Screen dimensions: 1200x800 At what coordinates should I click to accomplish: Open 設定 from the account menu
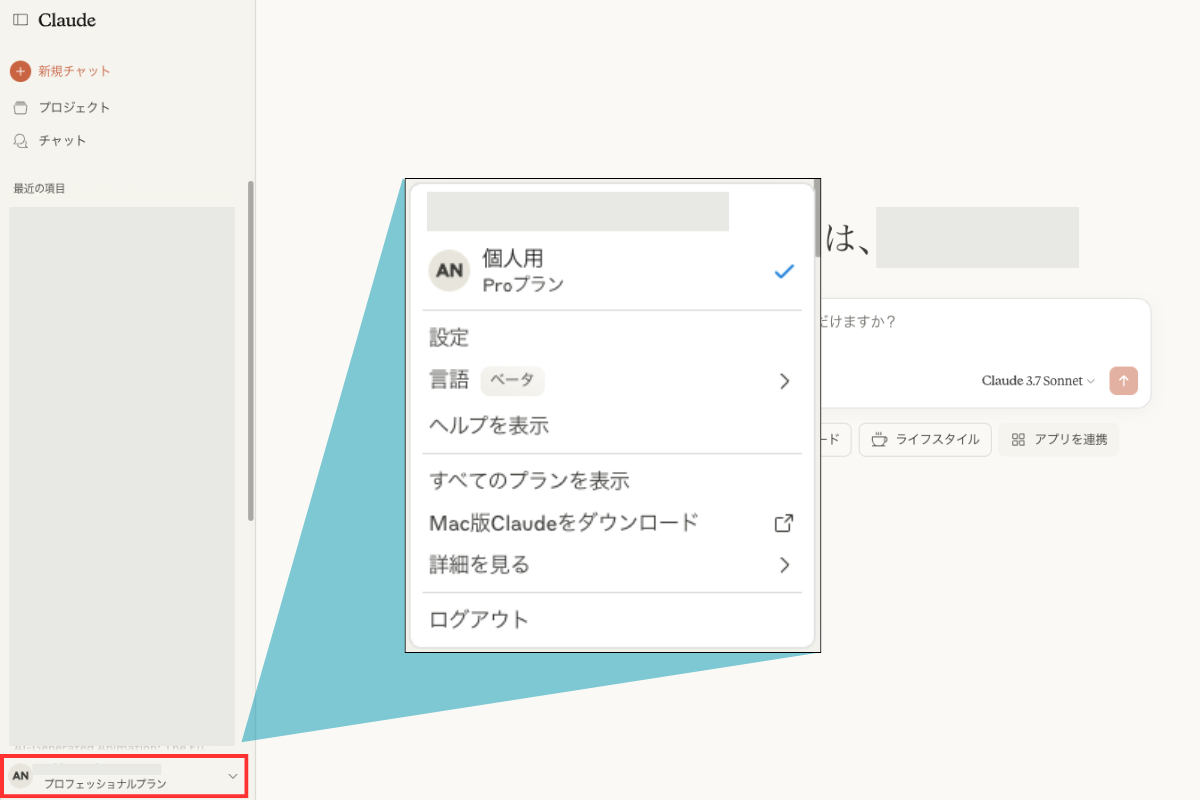click(x=449, y=337)
